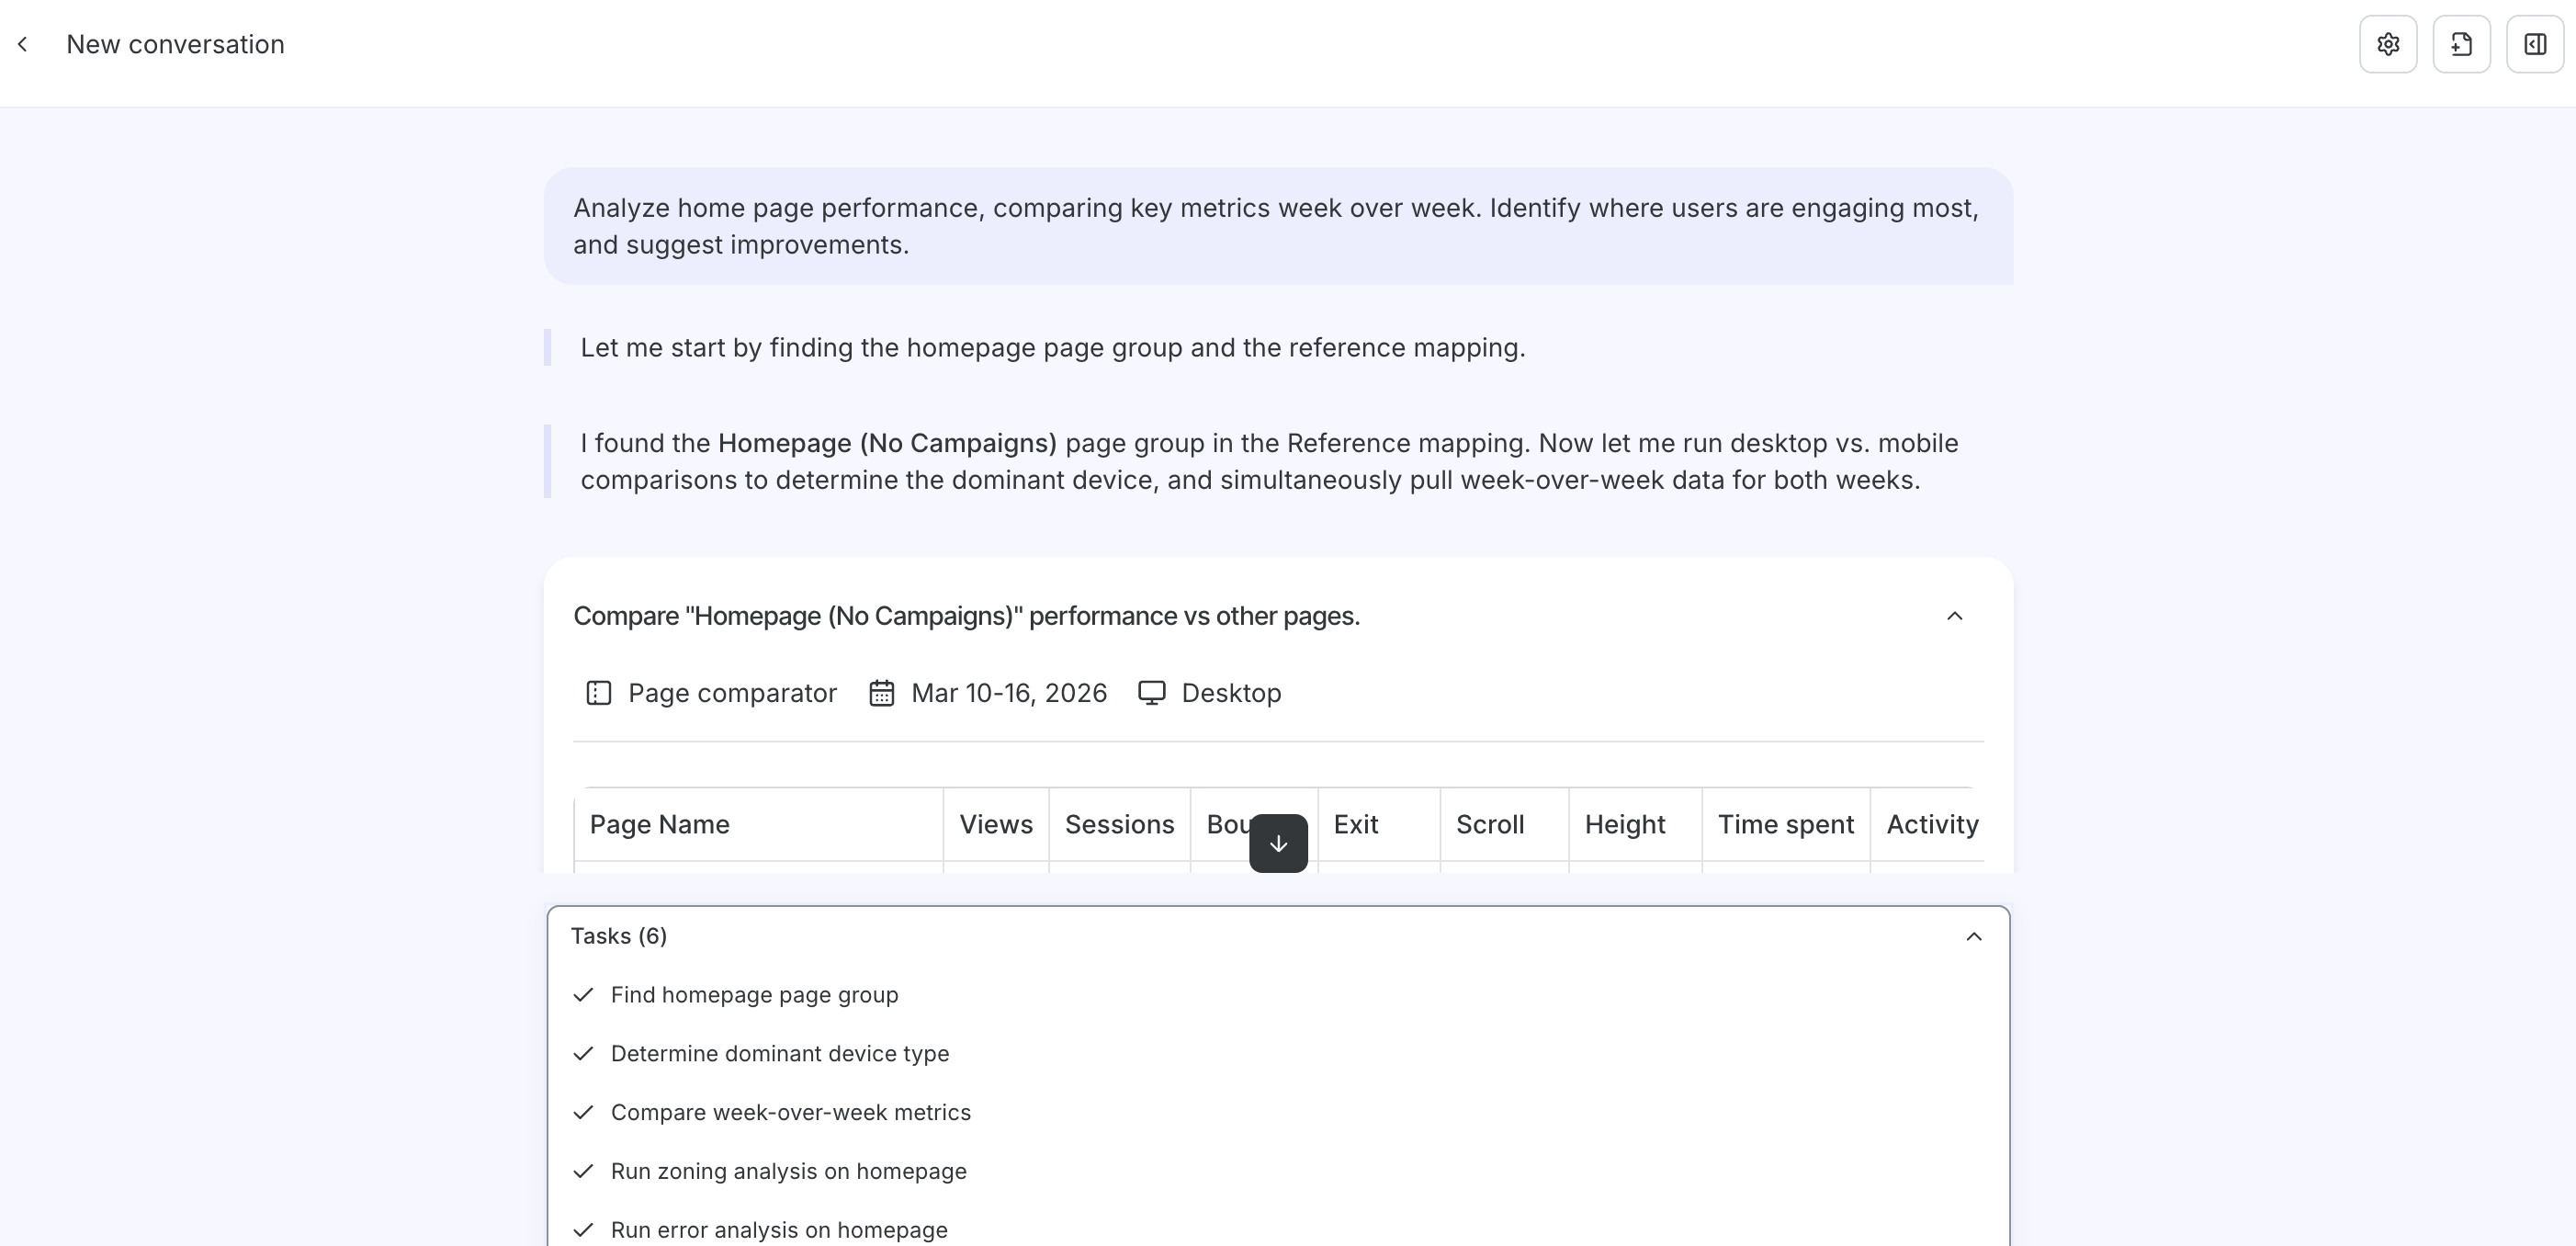Click the Run zoning analysis on homepage task
This screenshot has width=2576, height=1246.
[789, 1172]
